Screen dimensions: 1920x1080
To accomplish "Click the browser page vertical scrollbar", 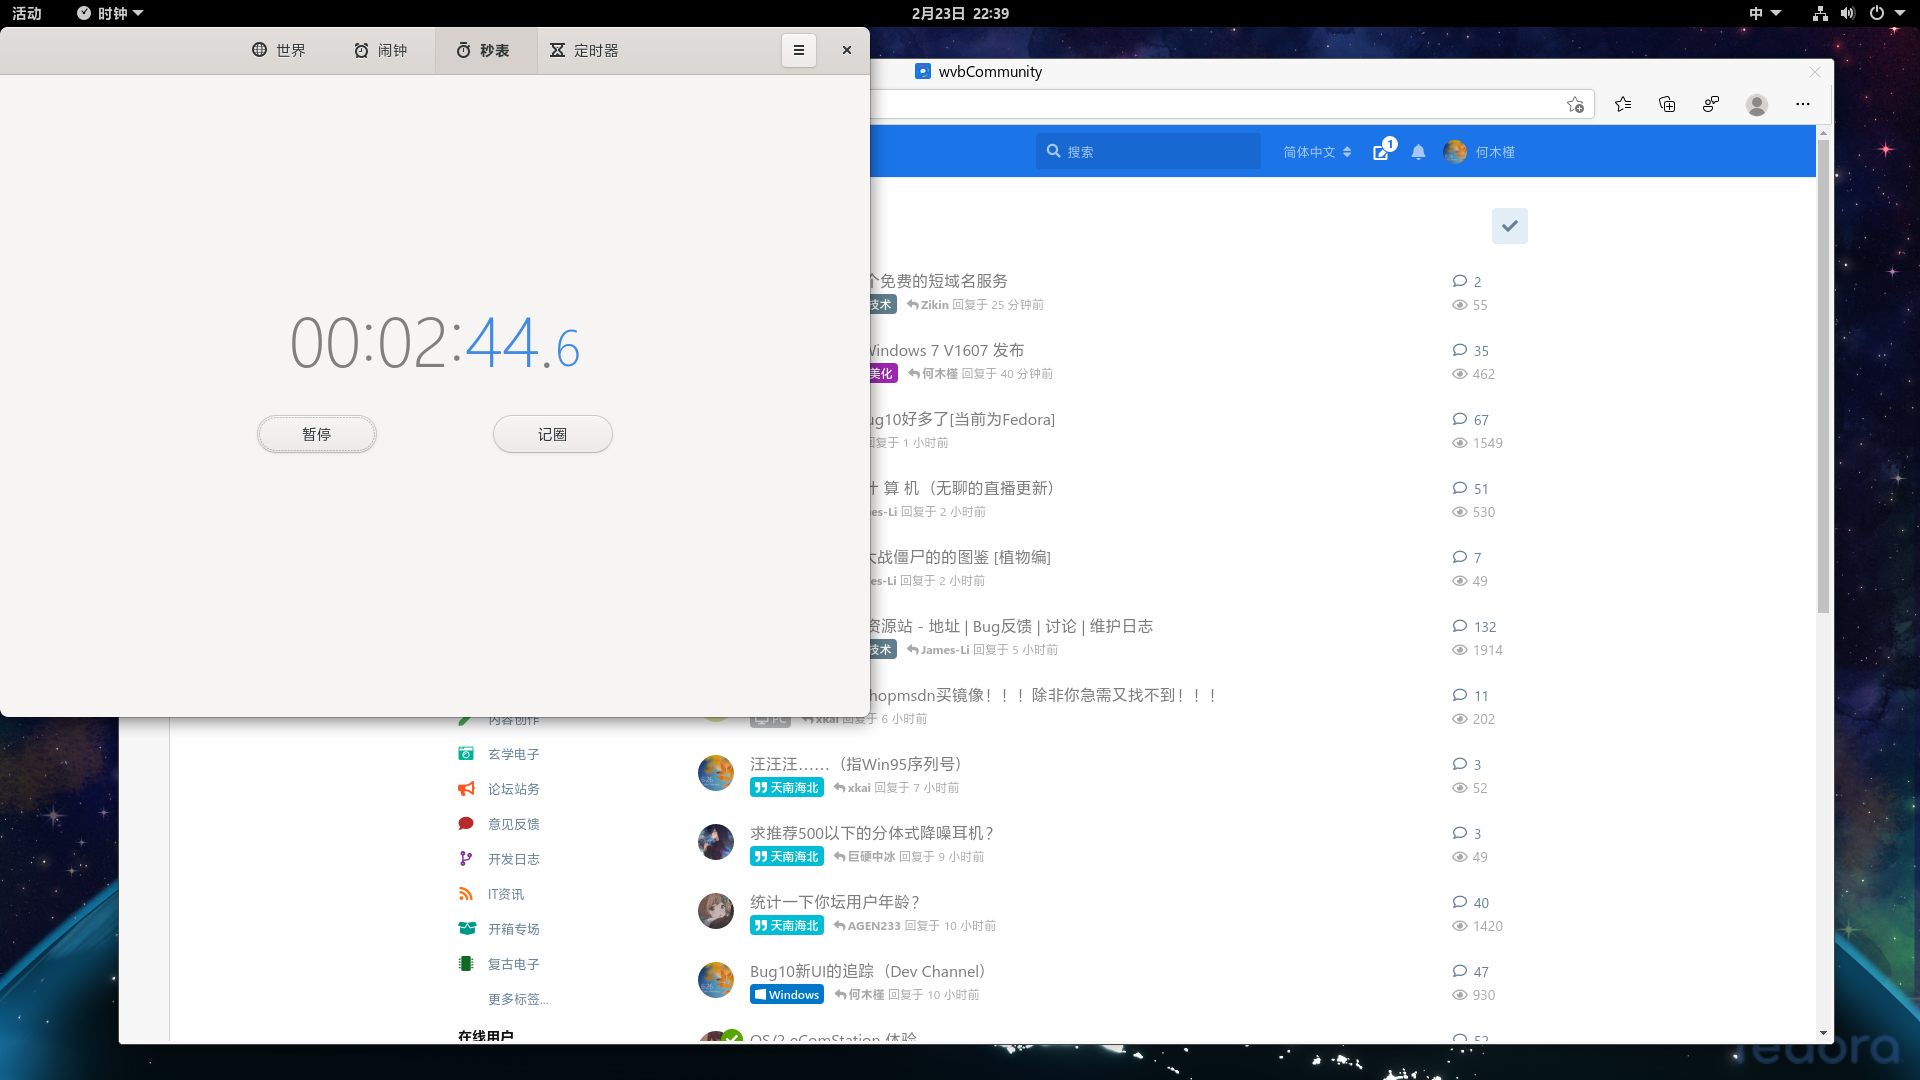I will (x=1823, y=375).
